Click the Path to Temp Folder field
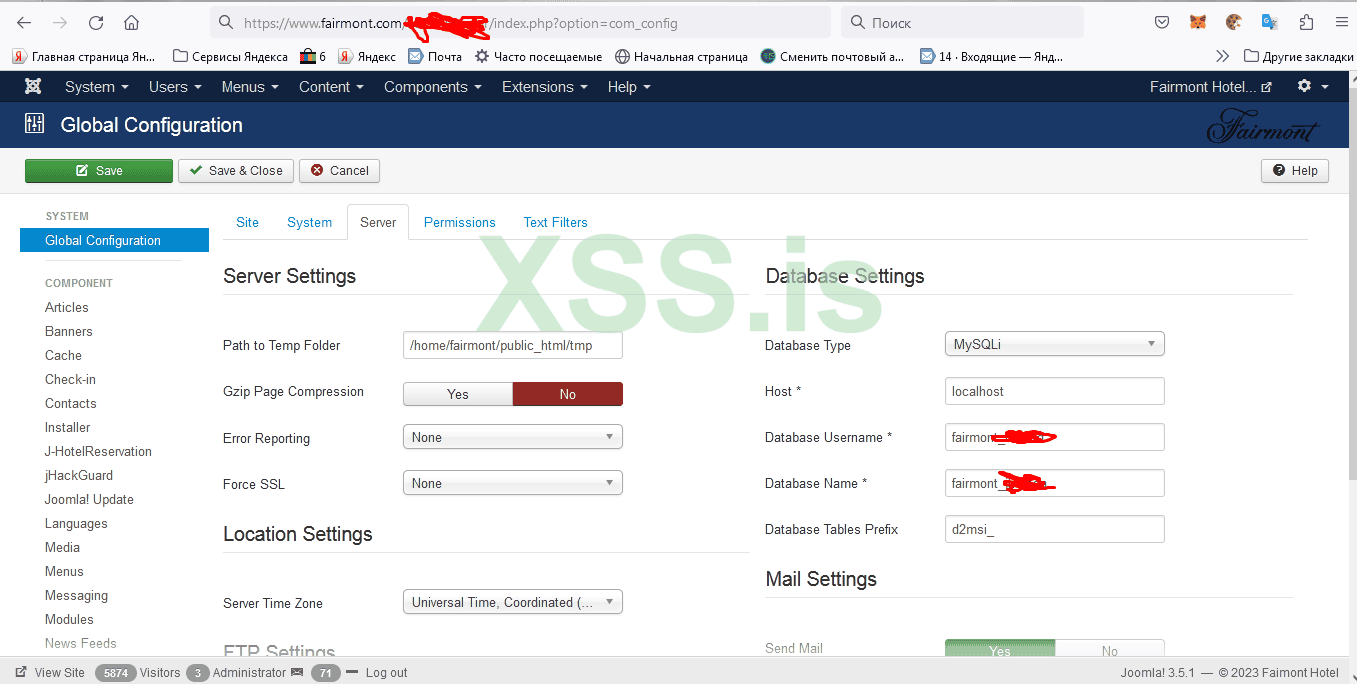The width and height of the screenshot is (1357, 684). pos(513,345)
